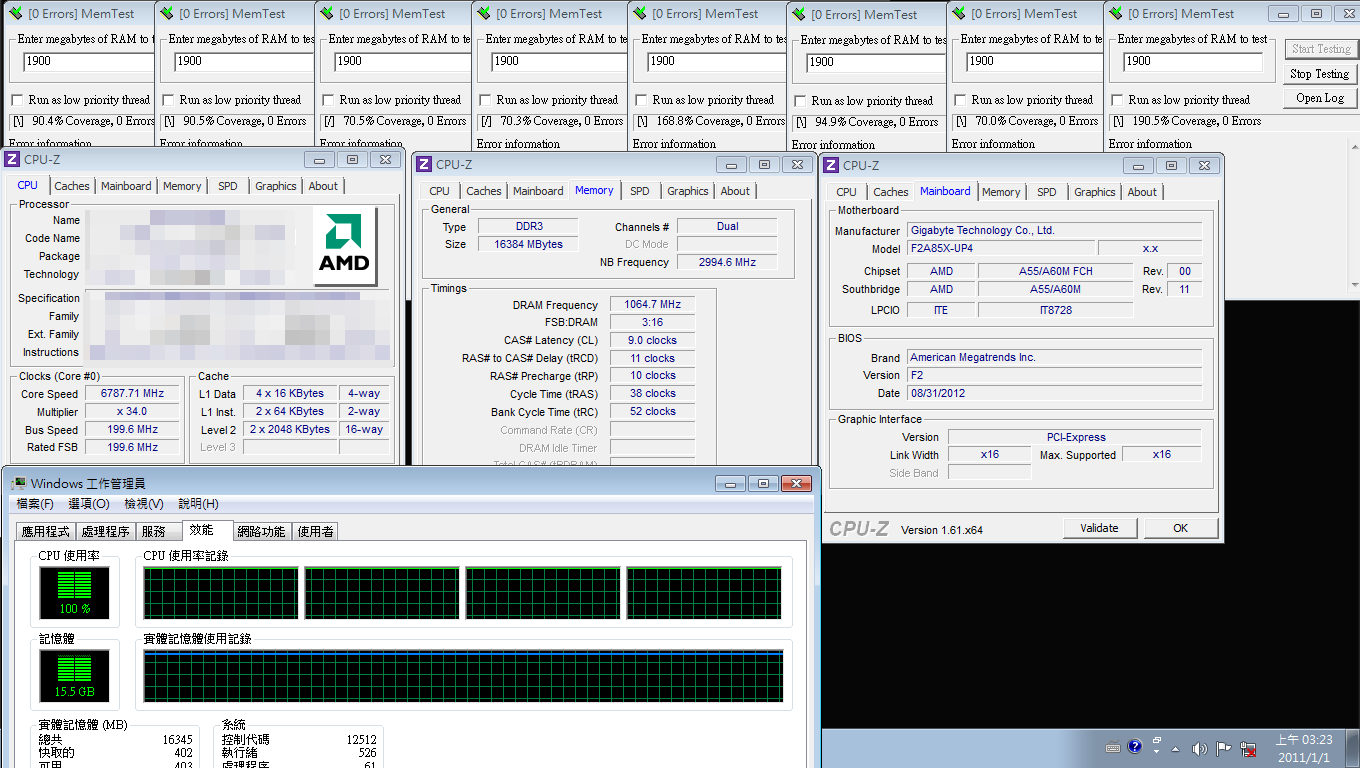Click the MemTest title icon of the 94.9% coverage window
1360x768 pixels.
[798, 15]
